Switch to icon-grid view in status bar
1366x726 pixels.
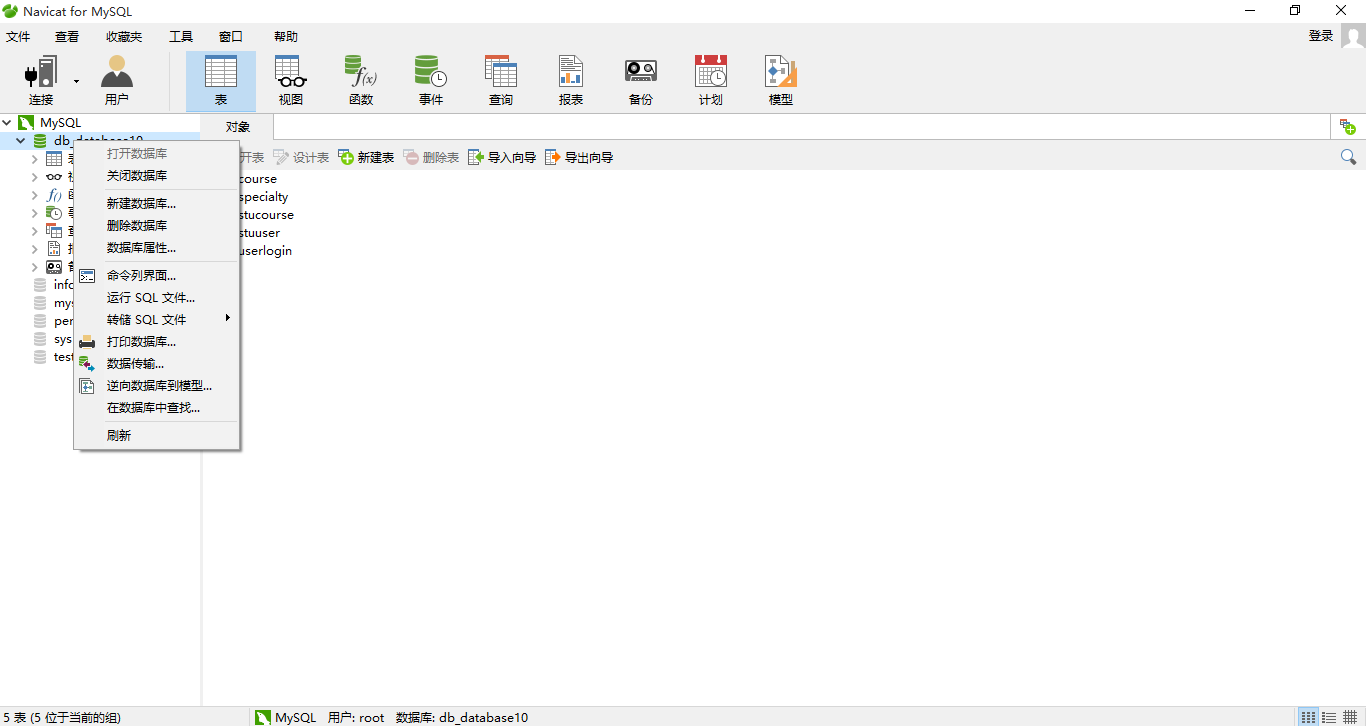pyautogui.click(x=1308, y=717)
